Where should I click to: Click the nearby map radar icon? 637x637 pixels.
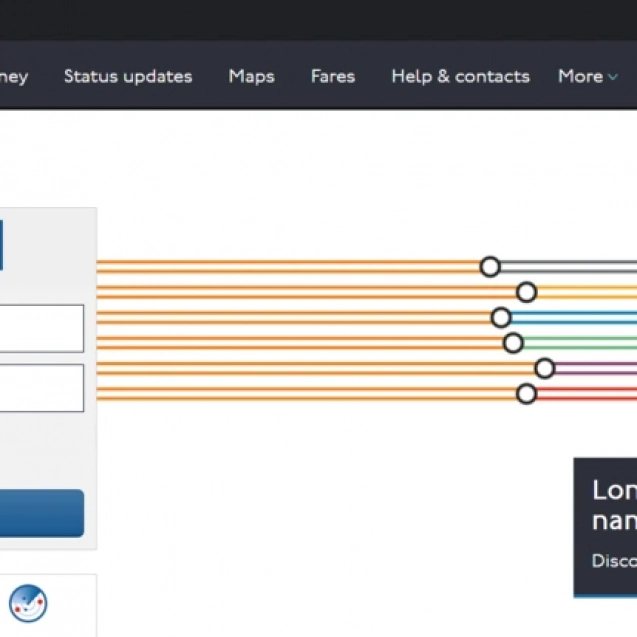point(28,603)
